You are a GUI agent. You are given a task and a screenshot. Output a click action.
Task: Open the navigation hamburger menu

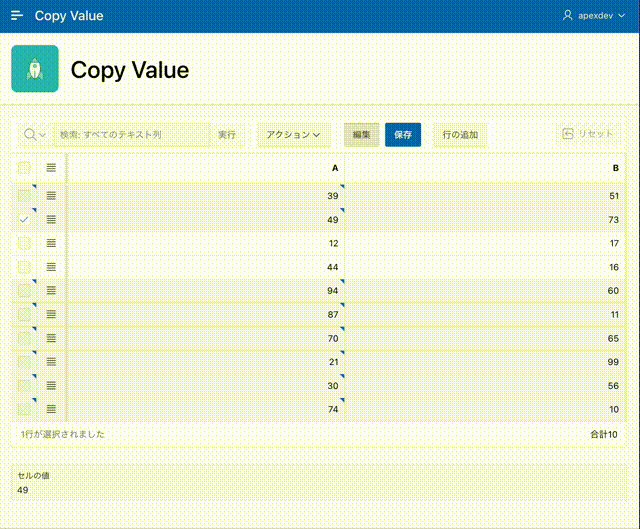point(17,16)
